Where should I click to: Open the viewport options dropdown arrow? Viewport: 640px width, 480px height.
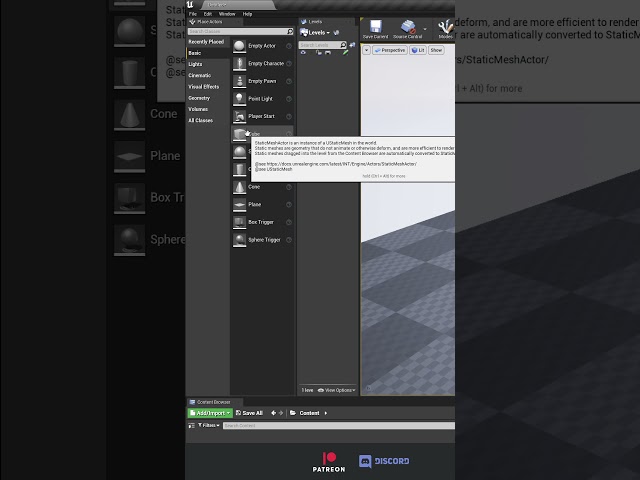[367, 50]
